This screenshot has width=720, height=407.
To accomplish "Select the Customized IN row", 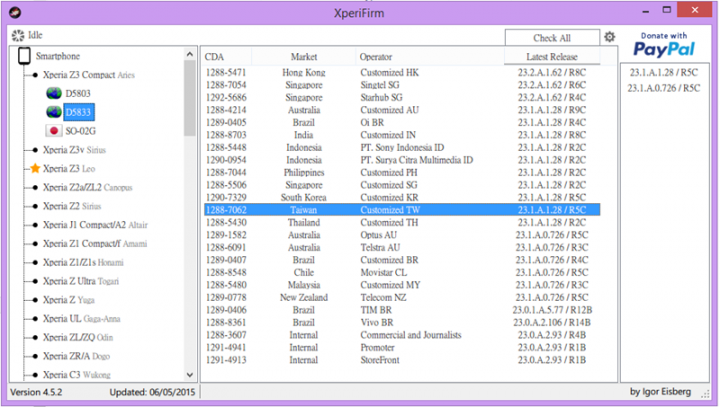I will [x=402, y=135].
